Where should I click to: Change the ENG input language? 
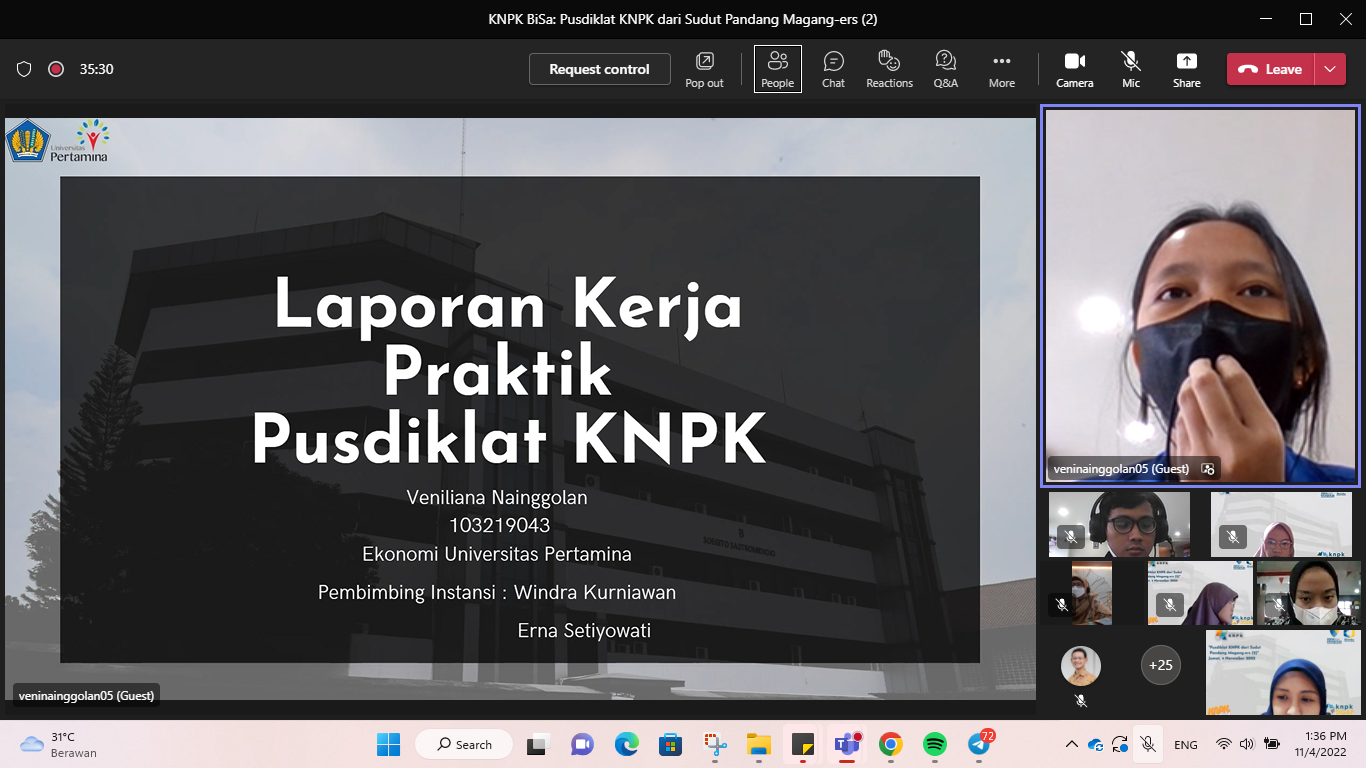tap(1186, 744)
